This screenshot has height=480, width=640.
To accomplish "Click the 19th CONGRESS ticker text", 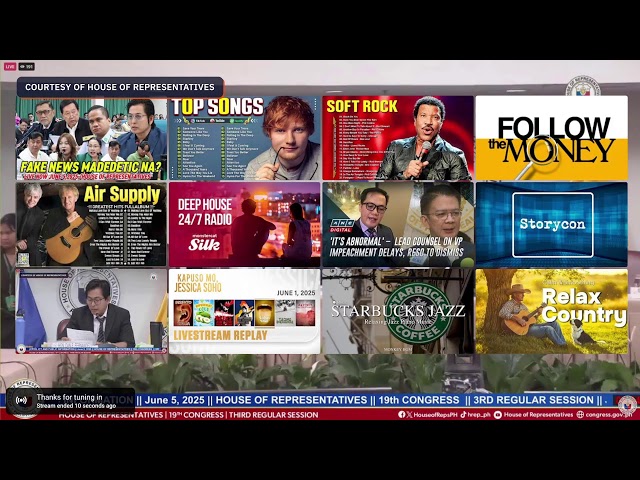I will (x=419, y=400).
